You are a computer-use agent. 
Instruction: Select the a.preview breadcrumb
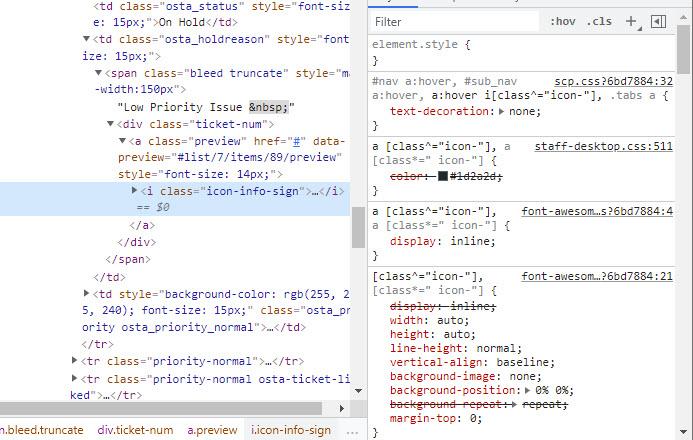[x=212, y=430]
